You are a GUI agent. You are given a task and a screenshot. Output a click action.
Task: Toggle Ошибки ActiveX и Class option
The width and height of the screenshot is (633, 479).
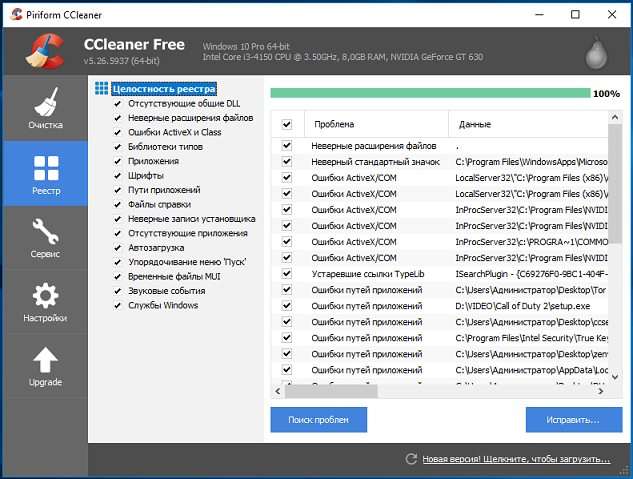(117, 132)
